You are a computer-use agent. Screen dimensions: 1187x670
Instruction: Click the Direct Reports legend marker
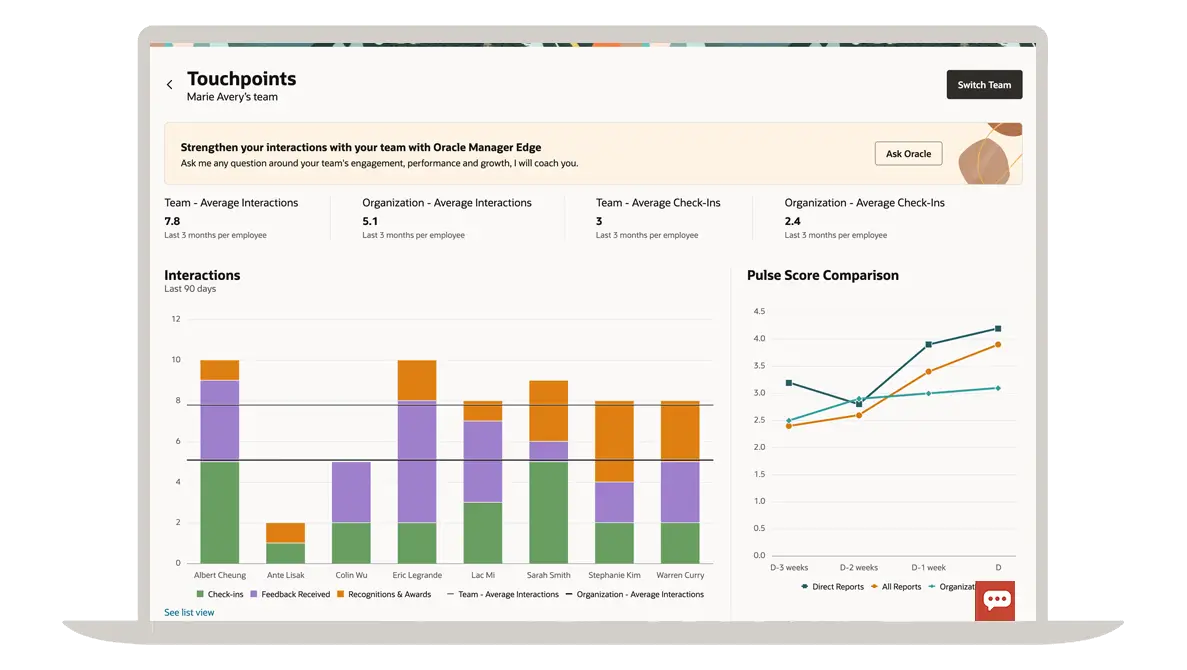pyautogui.click(x=805, y=587)
